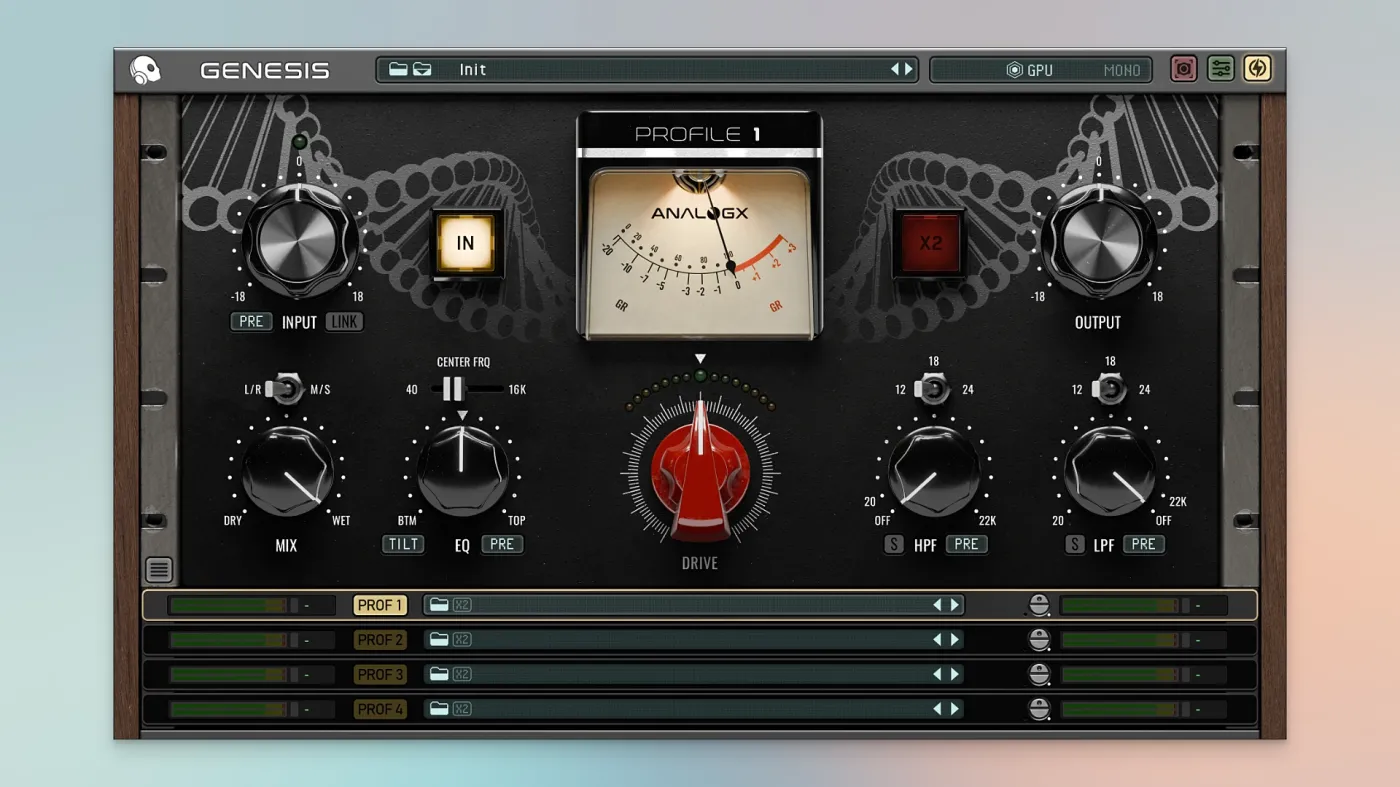Click the S solo button beside HPF
The width and height of the screenshot is (1400, 787).
click(x=894, y=545)
